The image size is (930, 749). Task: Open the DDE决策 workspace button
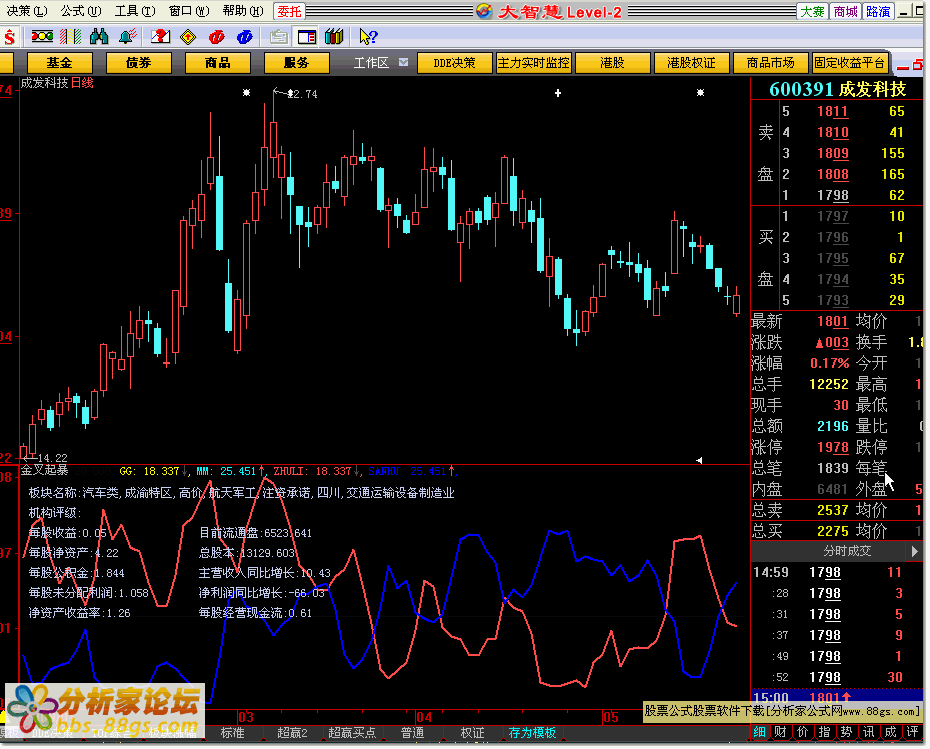point(454,63)
